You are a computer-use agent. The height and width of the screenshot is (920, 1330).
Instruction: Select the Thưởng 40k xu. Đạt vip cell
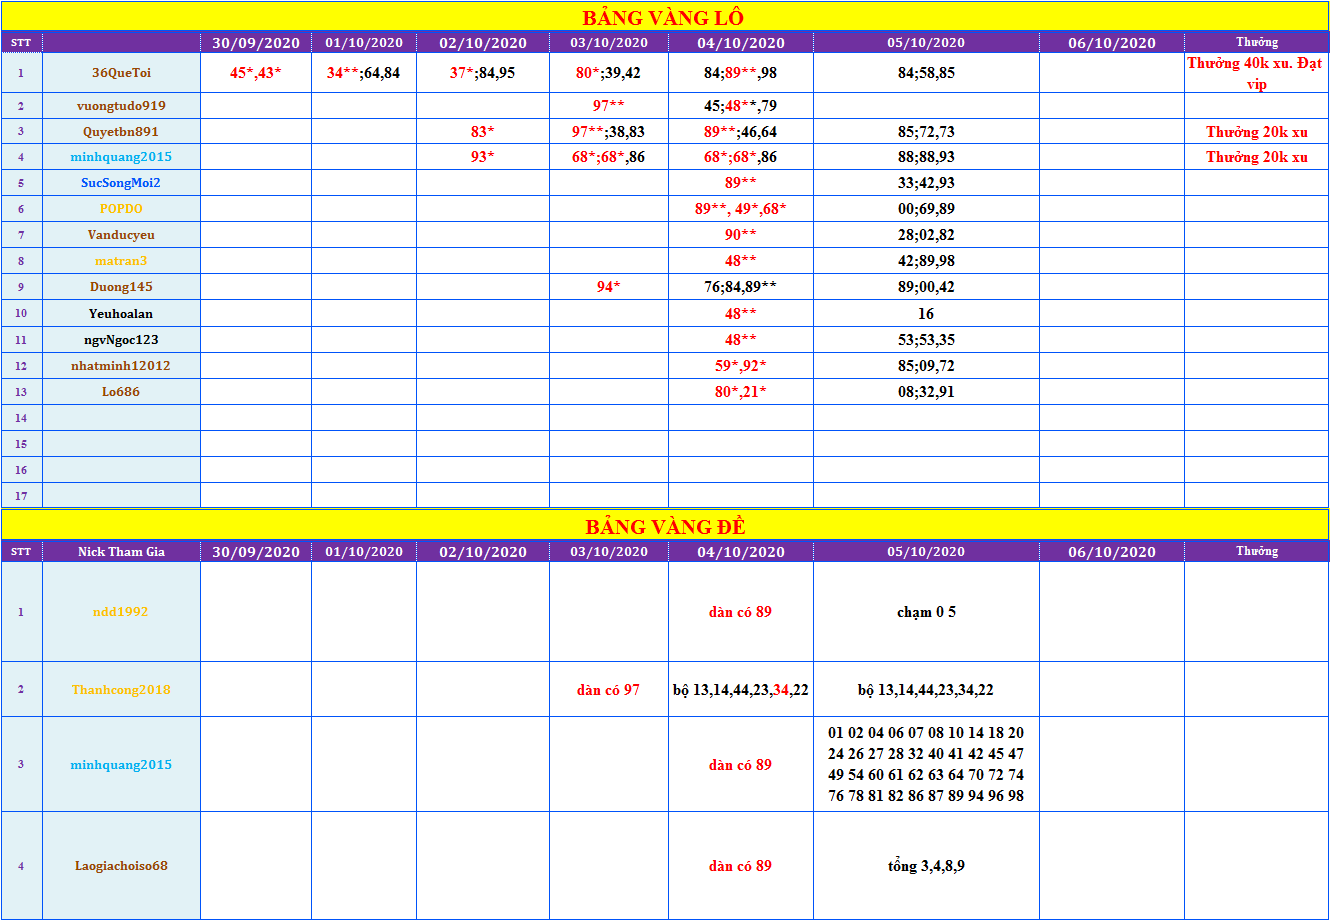(x=1256, y=73)
